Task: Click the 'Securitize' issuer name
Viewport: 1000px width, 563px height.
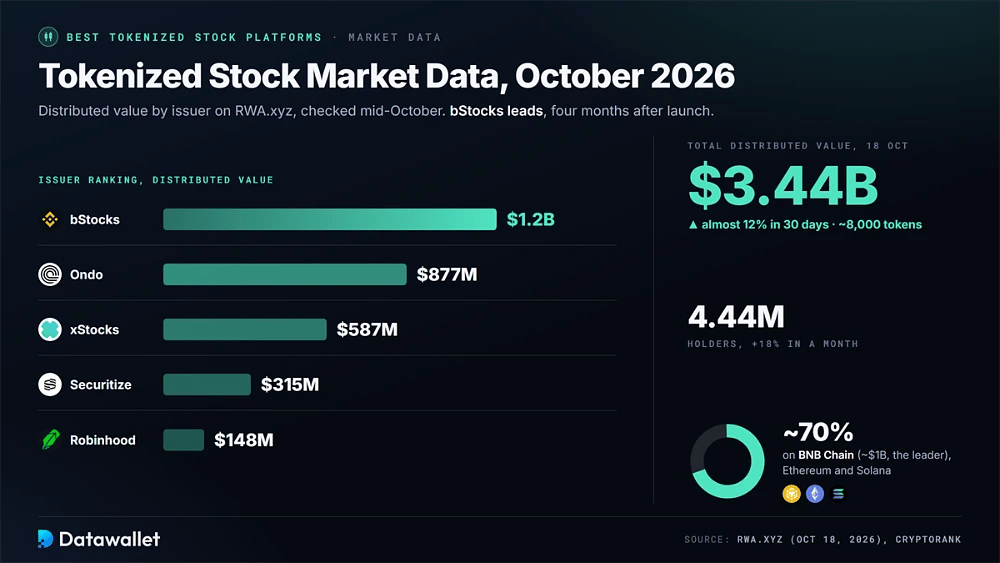Action: (101, 384)
